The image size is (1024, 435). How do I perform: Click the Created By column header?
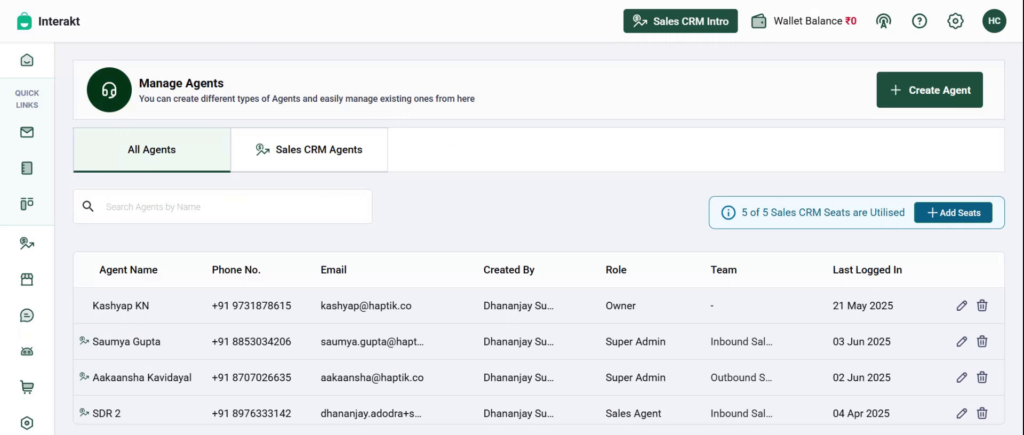tap(509, 270)
